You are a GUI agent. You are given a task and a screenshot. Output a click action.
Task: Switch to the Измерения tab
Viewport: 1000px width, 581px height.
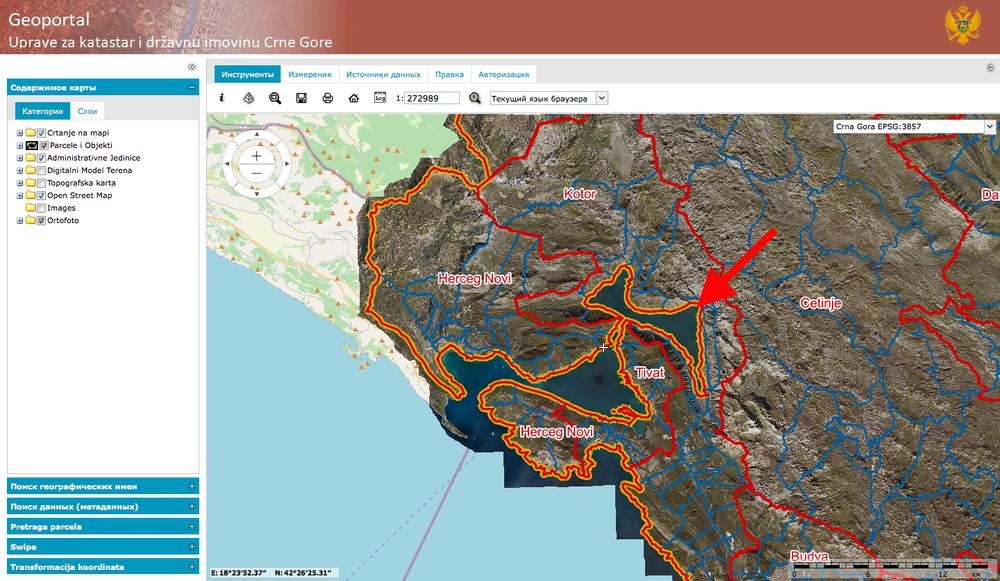310,74
